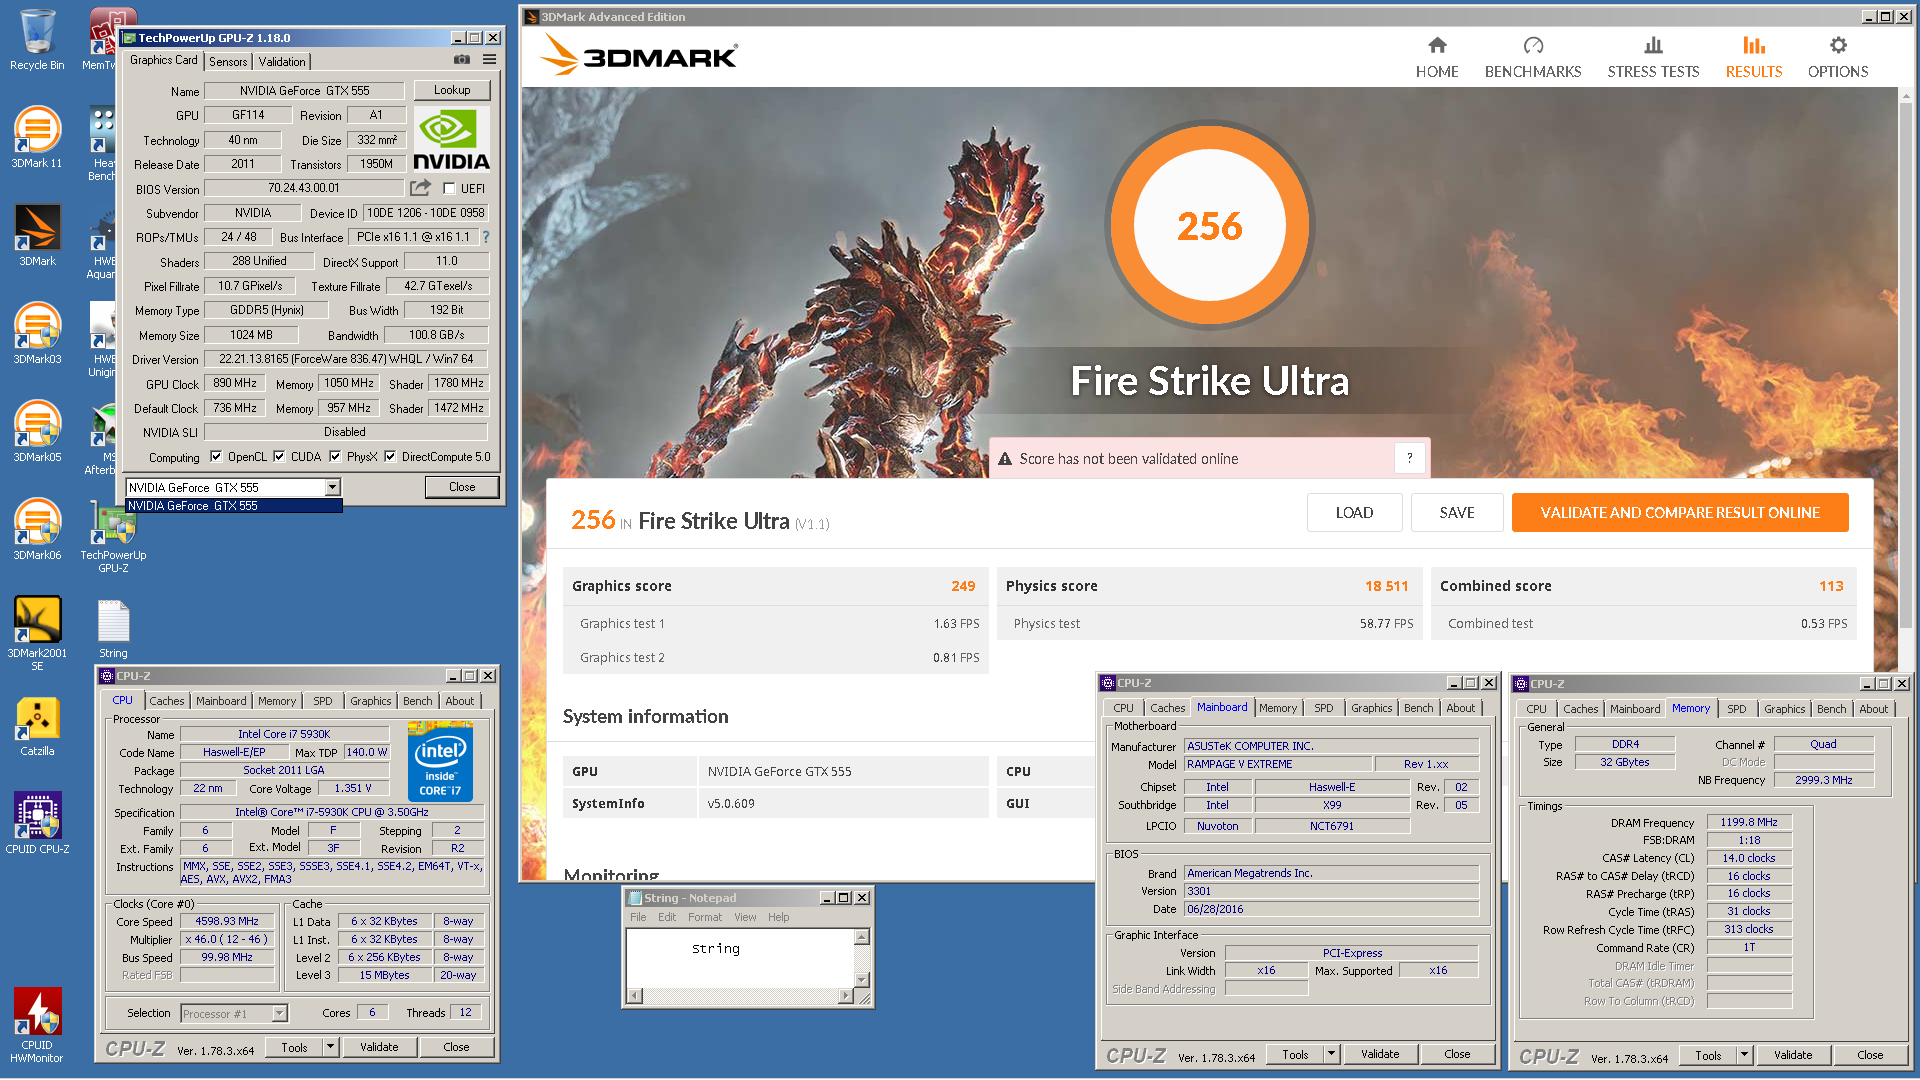Image resolution: width=1920 pixels, height=1080 pixels.
Task: Open the About tab in CPU window
Action: pyautogui.click(x=460, y=701)
